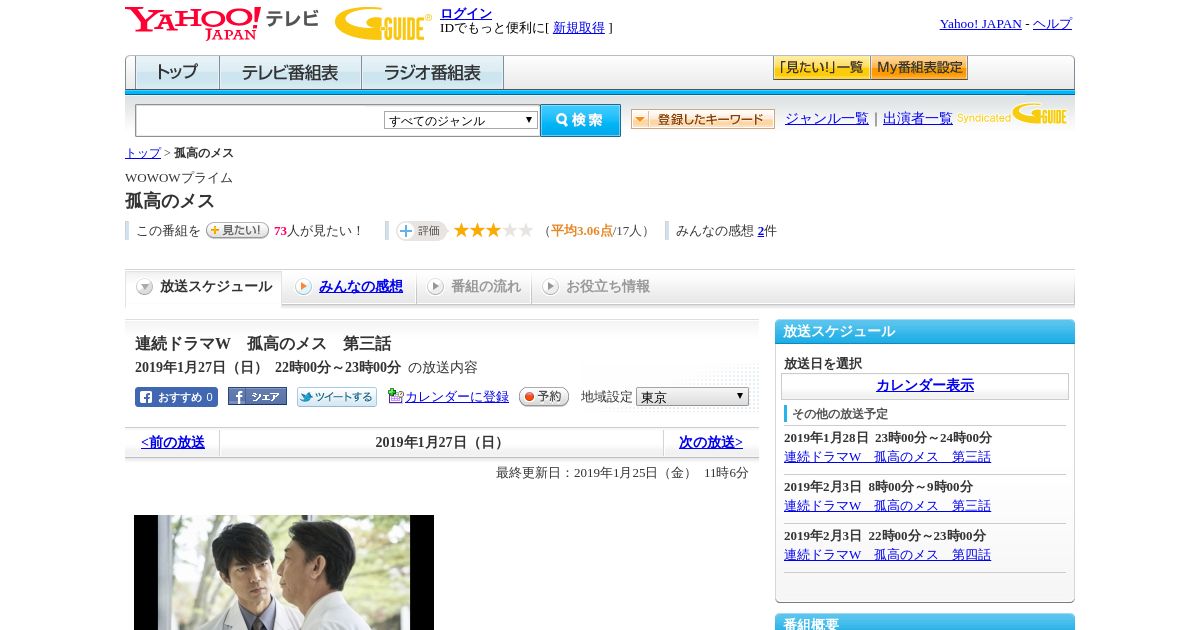Open the 第三話 link under 2019年1月28日
The height and width of the screenshot is (630, 1200).
[887, 457]
